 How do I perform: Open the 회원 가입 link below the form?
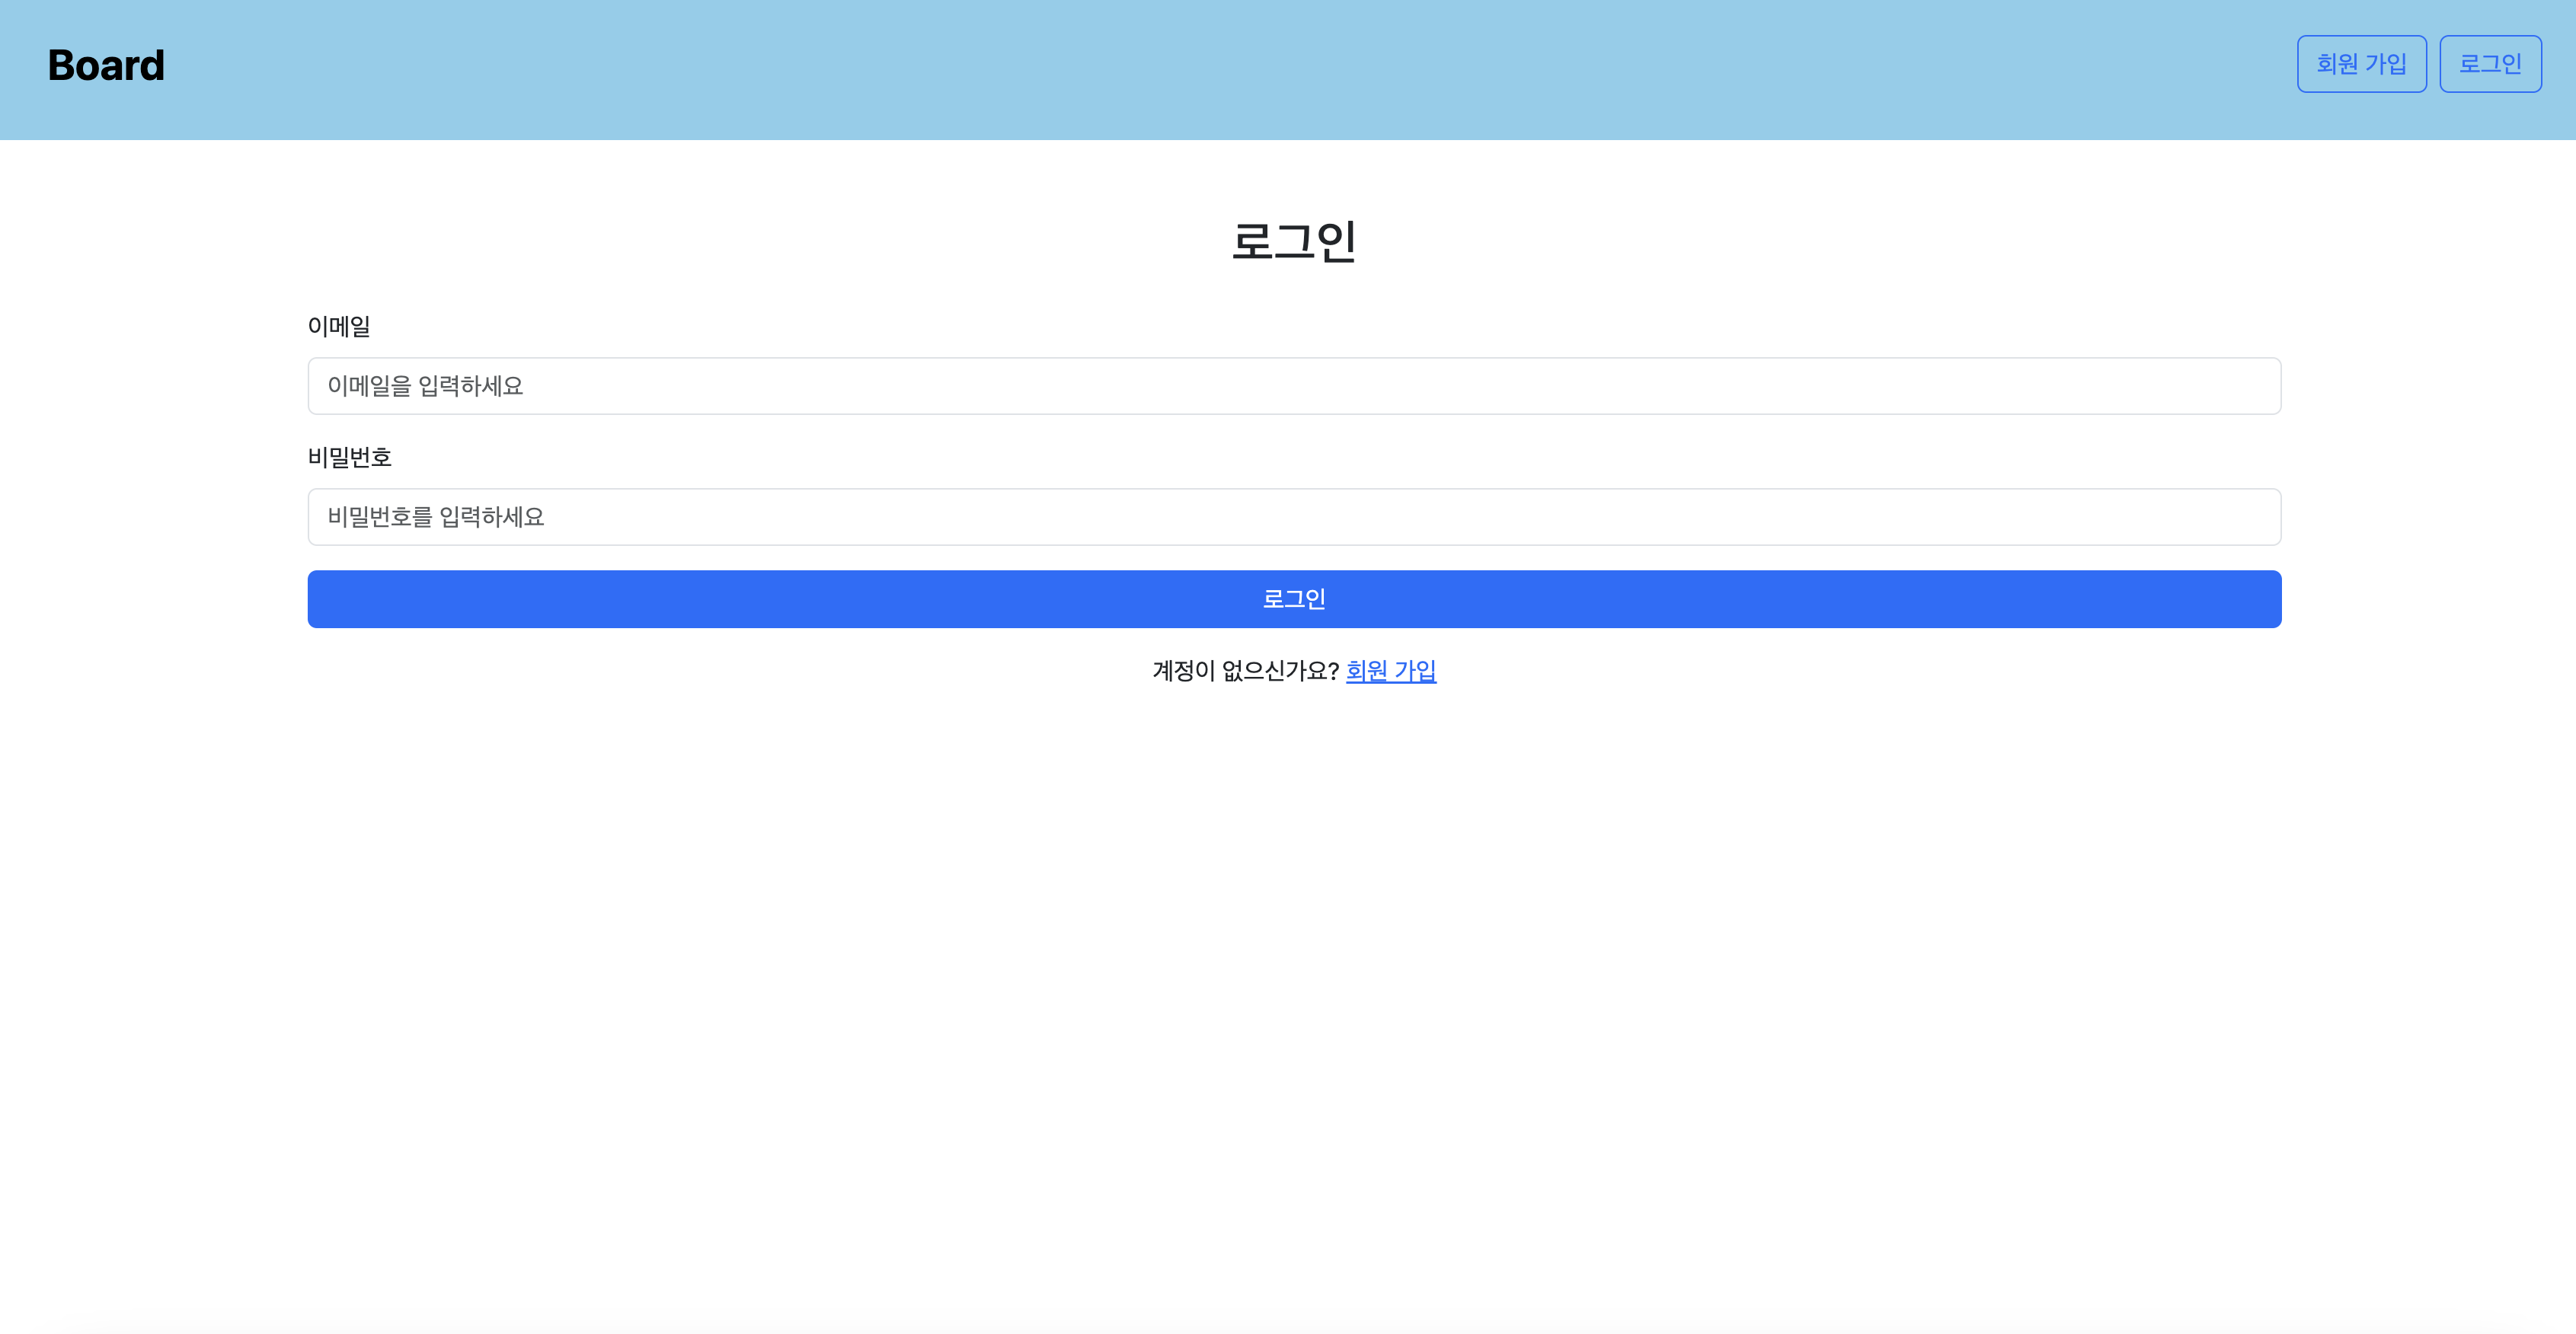[1390, 670]
